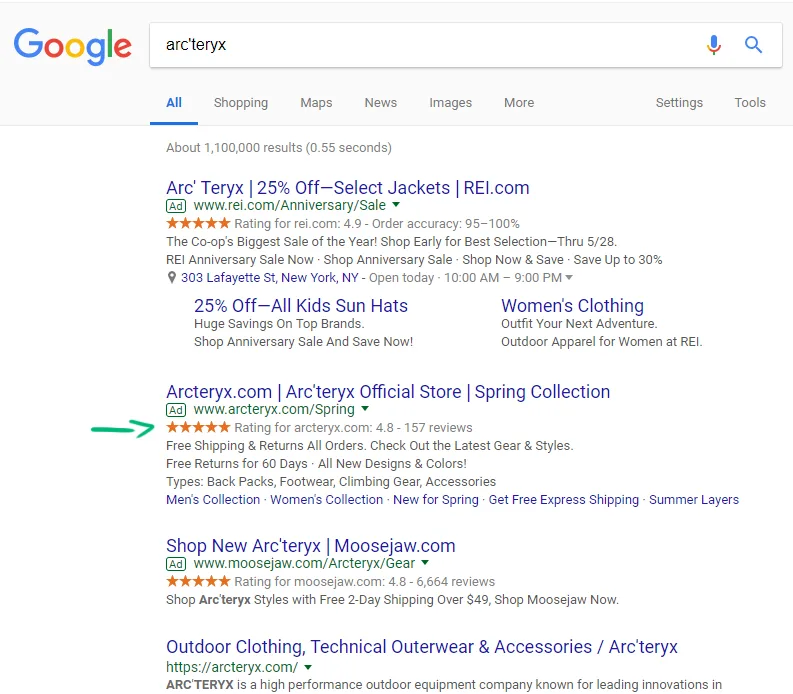Click 'Shop Anniversary Sale And Save Now!' text
This screenshot has height=694, width=793.
303,342
